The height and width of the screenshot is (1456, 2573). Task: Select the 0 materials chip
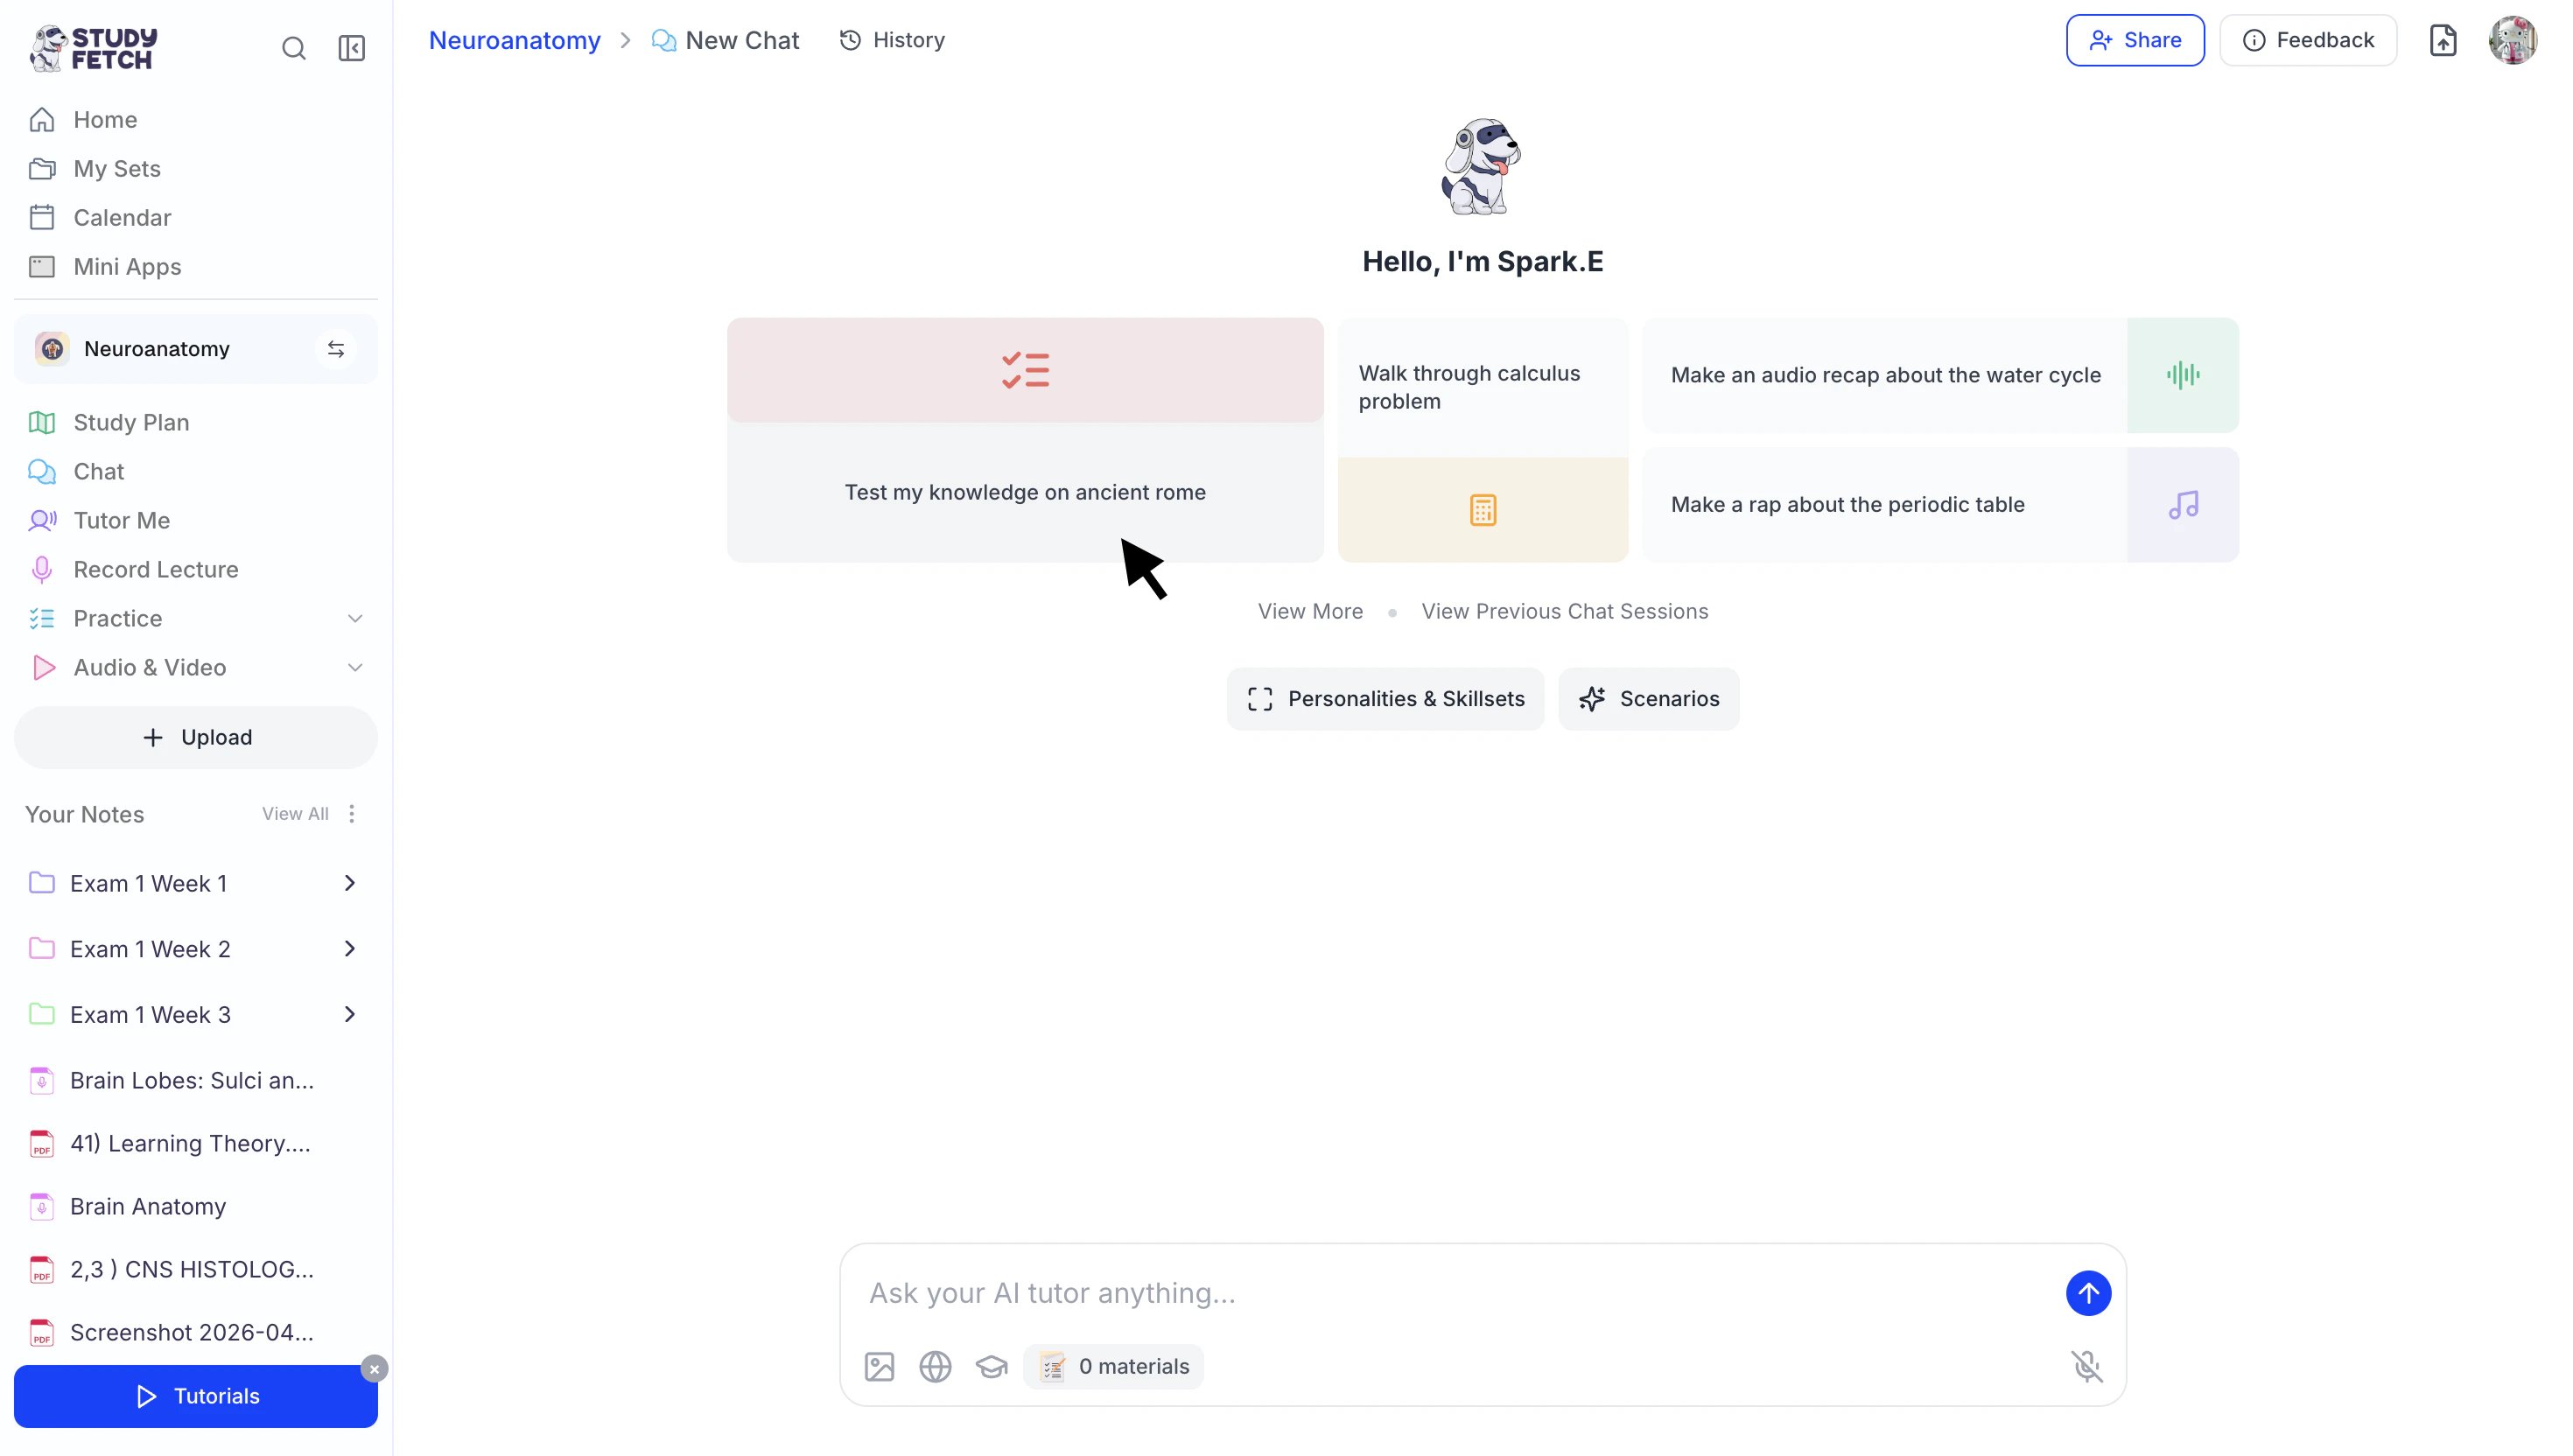click(x=1114, y=1366)
